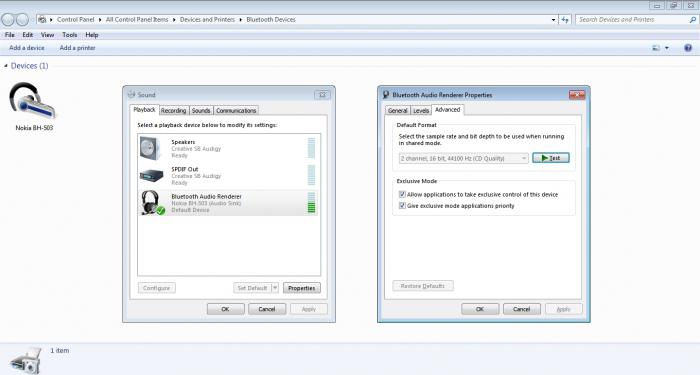Click Properties button in Sound dialog
Screen dimensions: 700x375
click(x=302, y=288)
